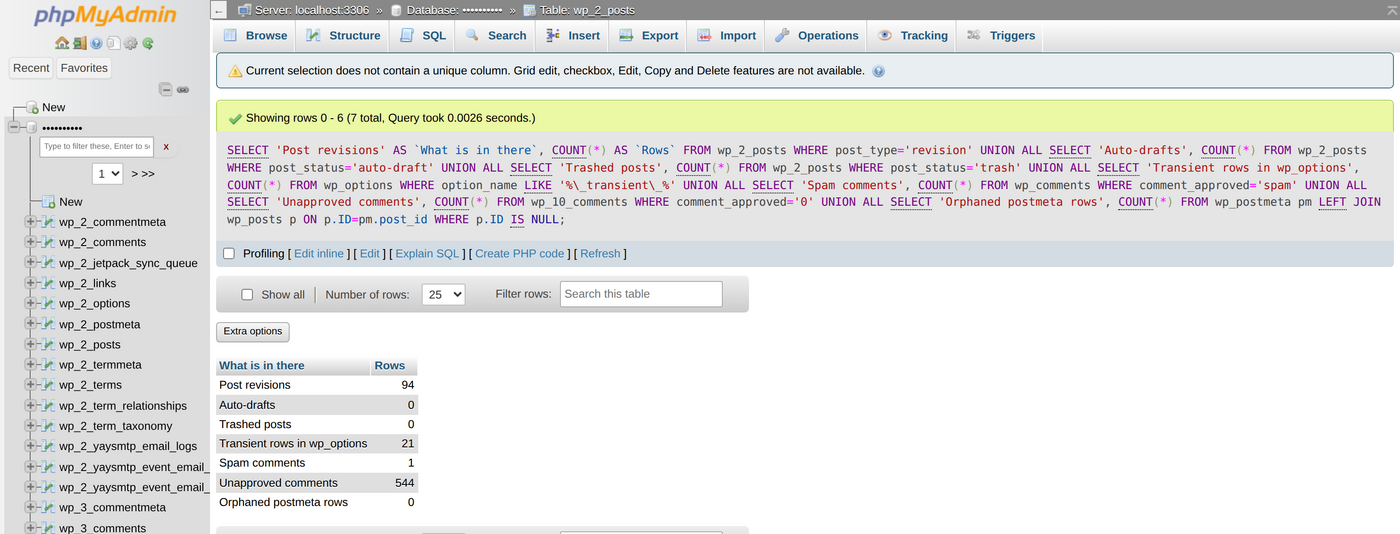Open navigation panel settings gear icon
The image size is (1400, 534).
pyautogui.click(x=130, y=43)
